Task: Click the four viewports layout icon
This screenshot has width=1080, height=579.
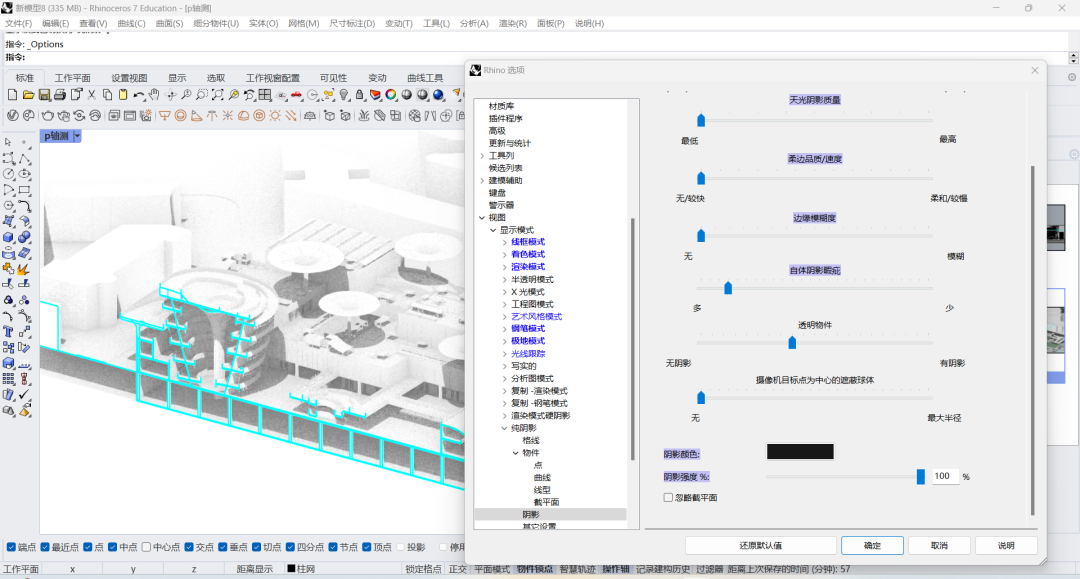Action: [x=264, y=94]
